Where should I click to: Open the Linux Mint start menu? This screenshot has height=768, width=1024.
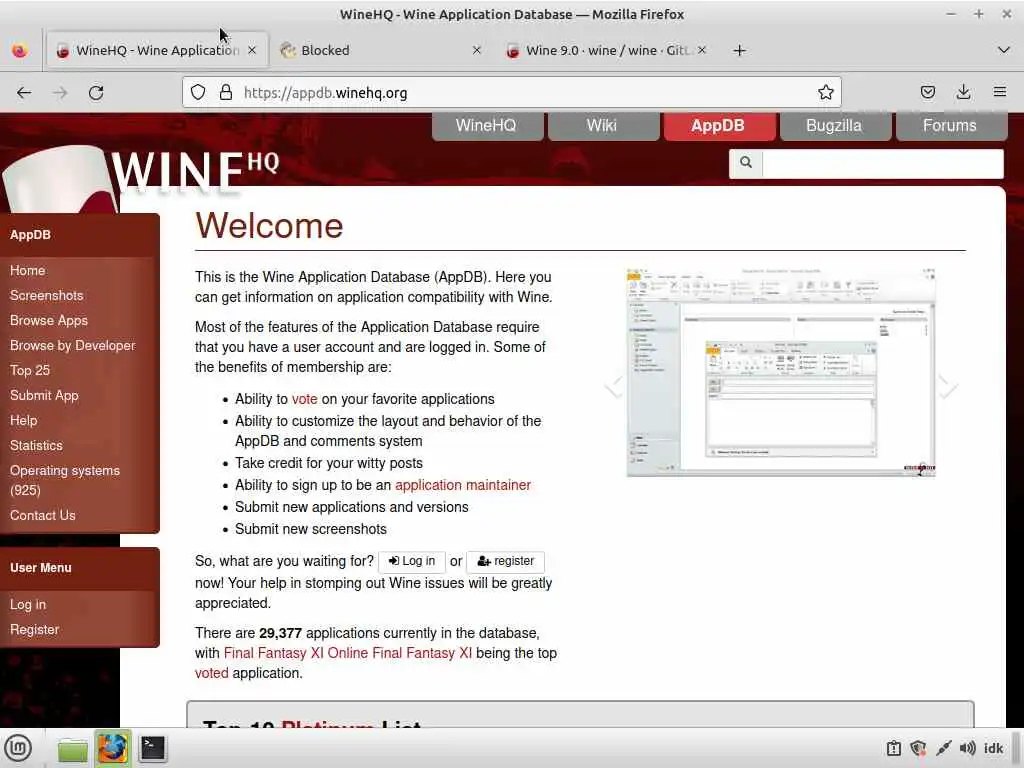pos(18,748)
